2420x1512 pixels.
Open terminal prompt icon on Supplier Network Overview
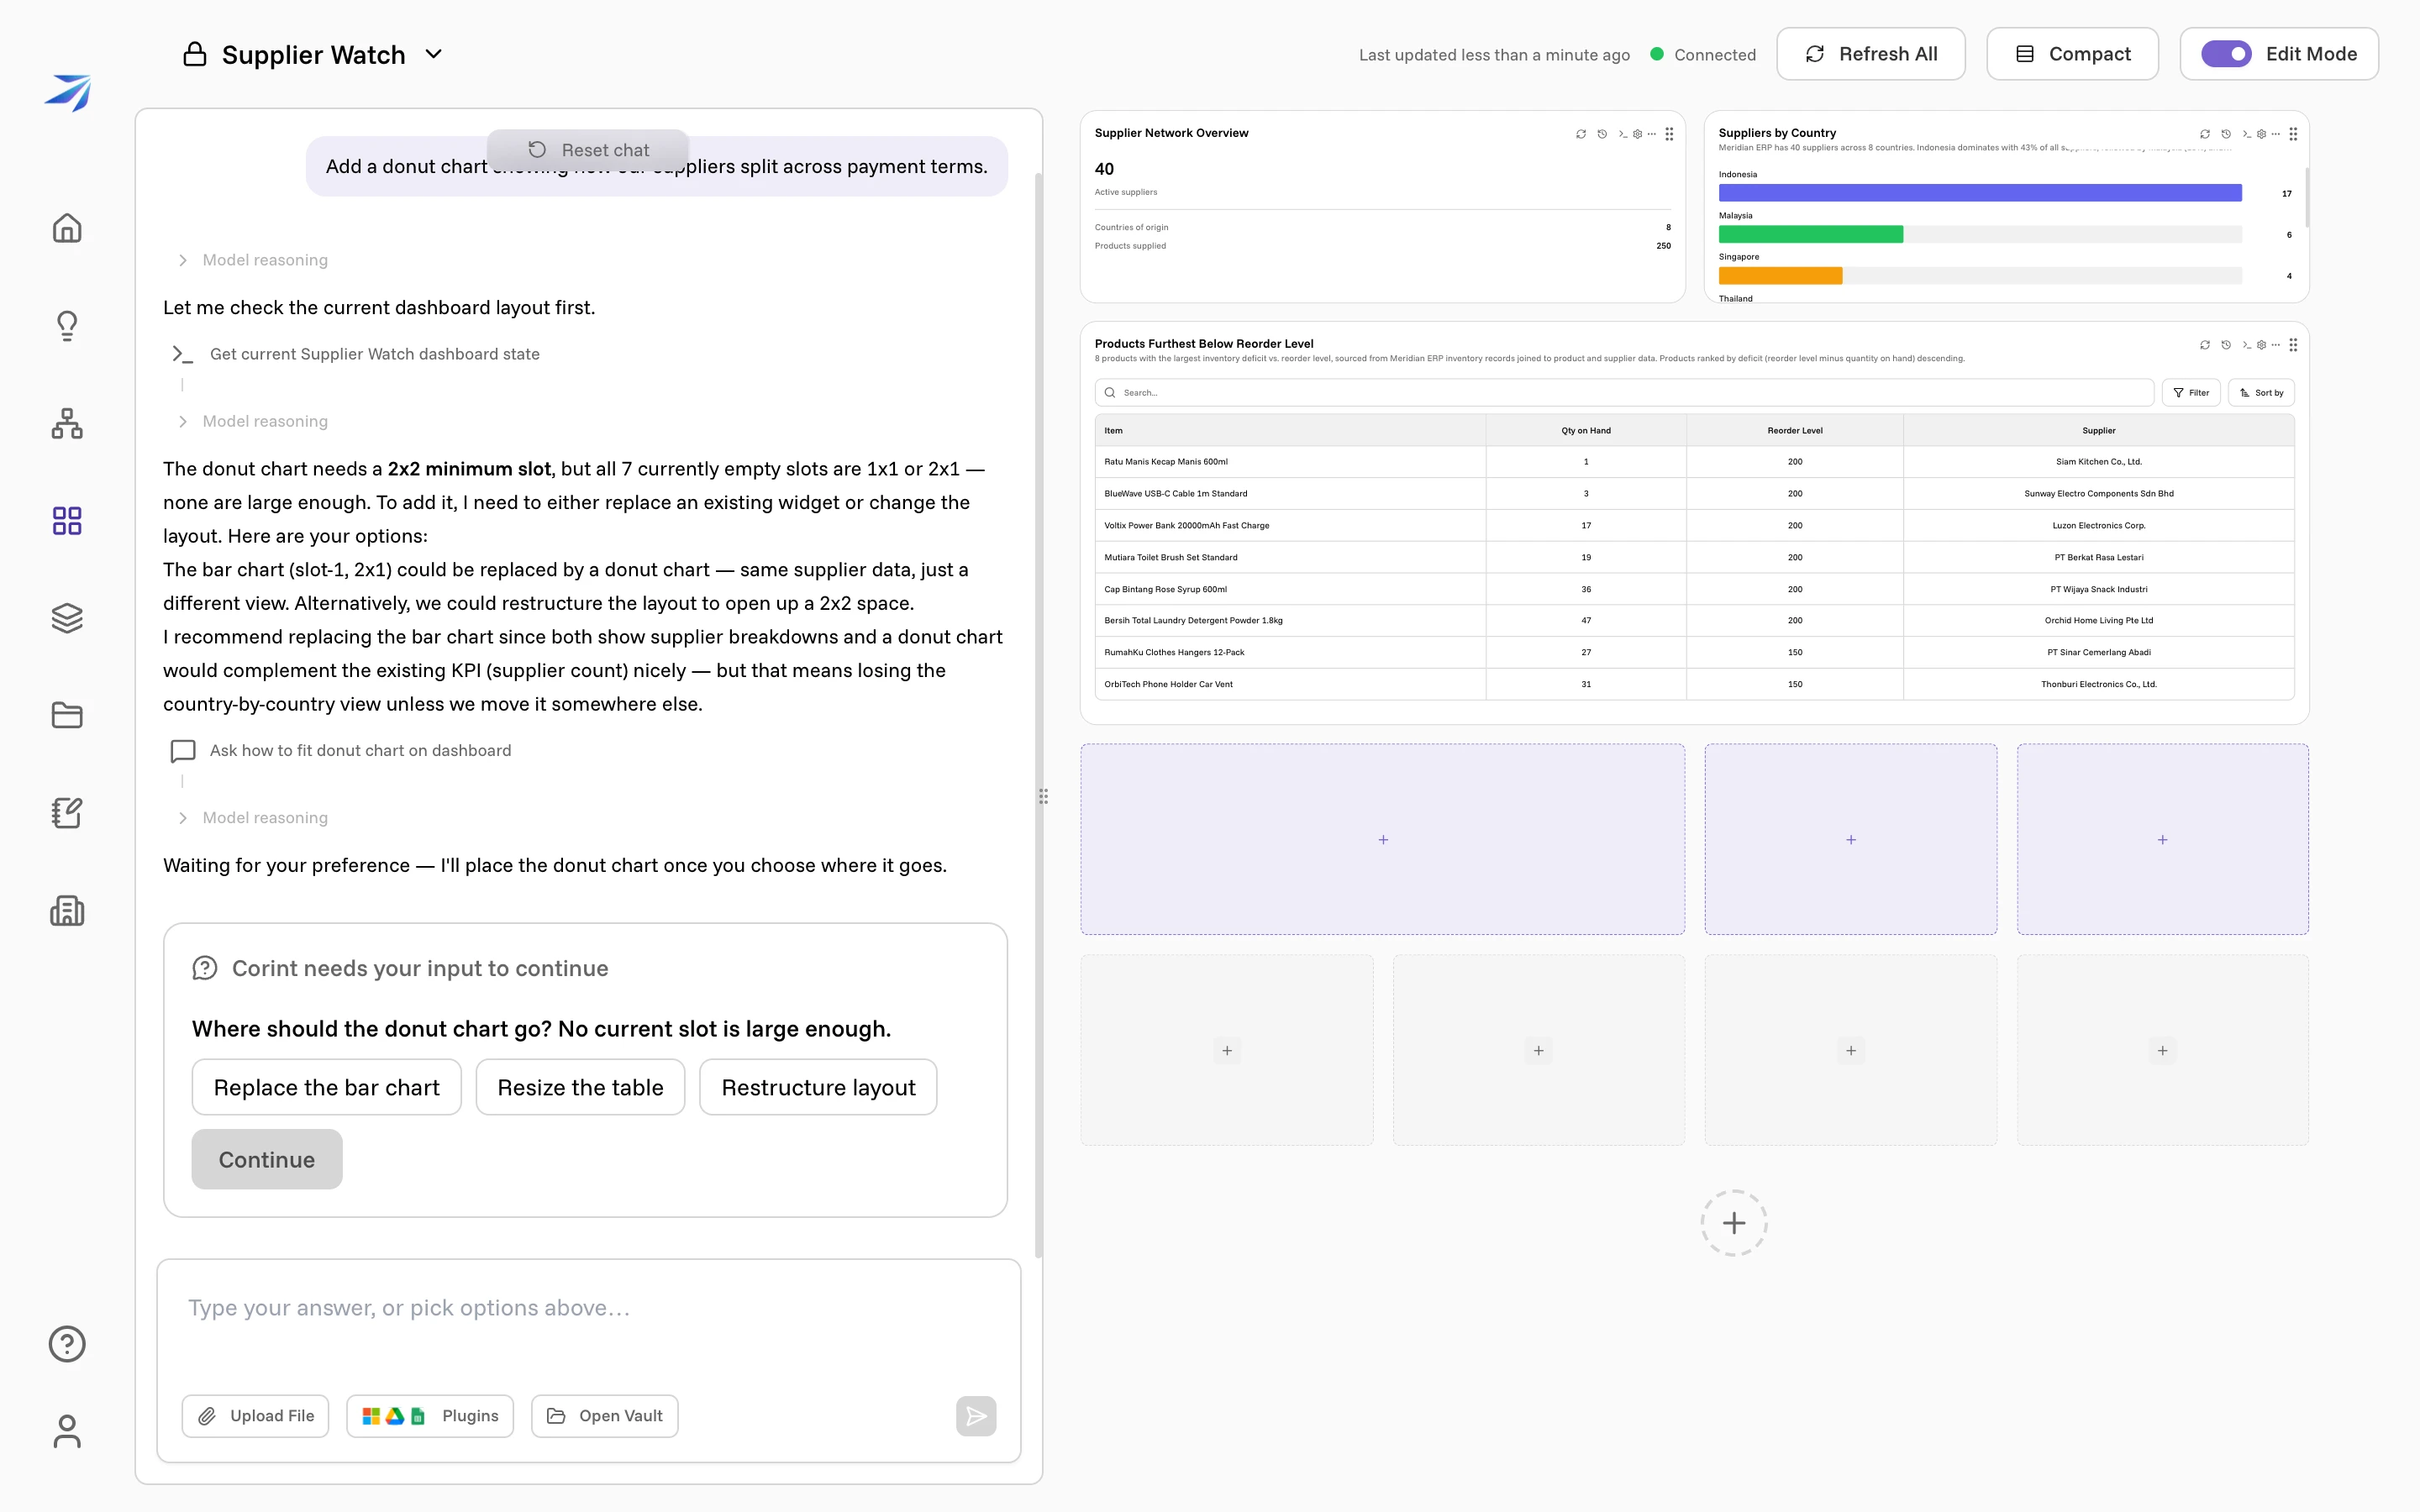tap(1622, 134)
